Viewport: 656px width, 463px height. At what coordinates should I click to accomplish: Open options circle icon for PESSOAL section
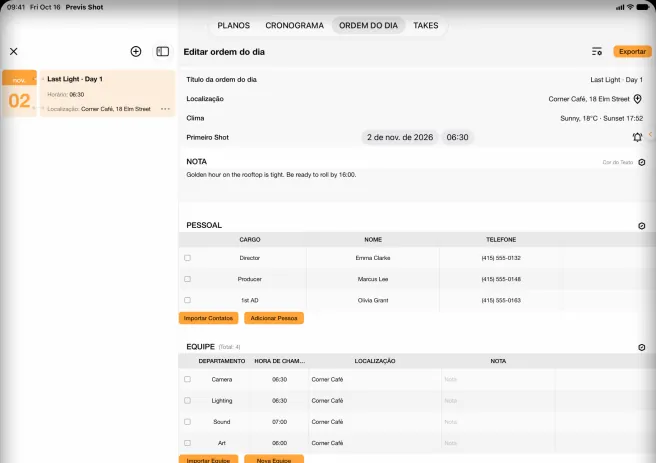pyautogui.click(x=641, y=226)
